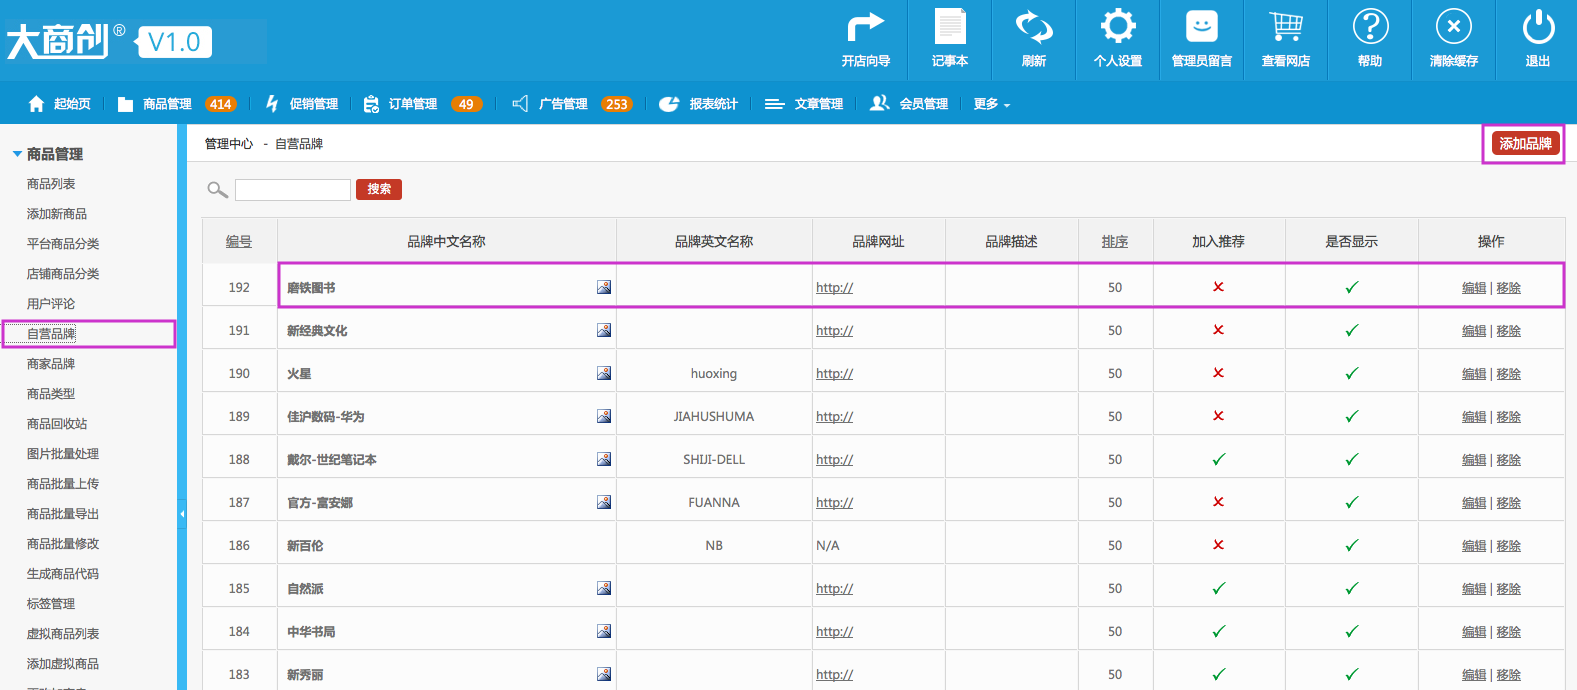Toggle 加入推荐 checkmark for brand 188

[x=1218, y=459]
